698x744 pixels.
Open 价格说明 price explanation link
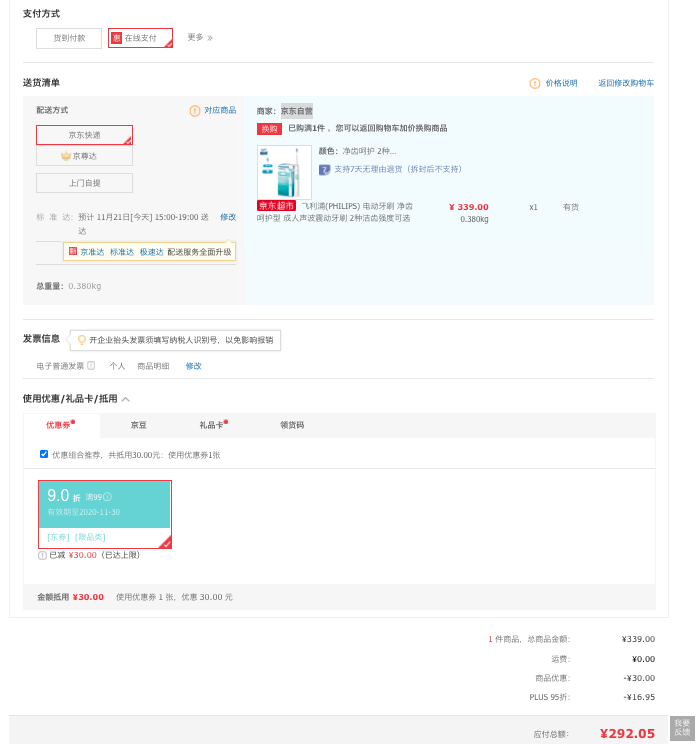tap(561, 84)
